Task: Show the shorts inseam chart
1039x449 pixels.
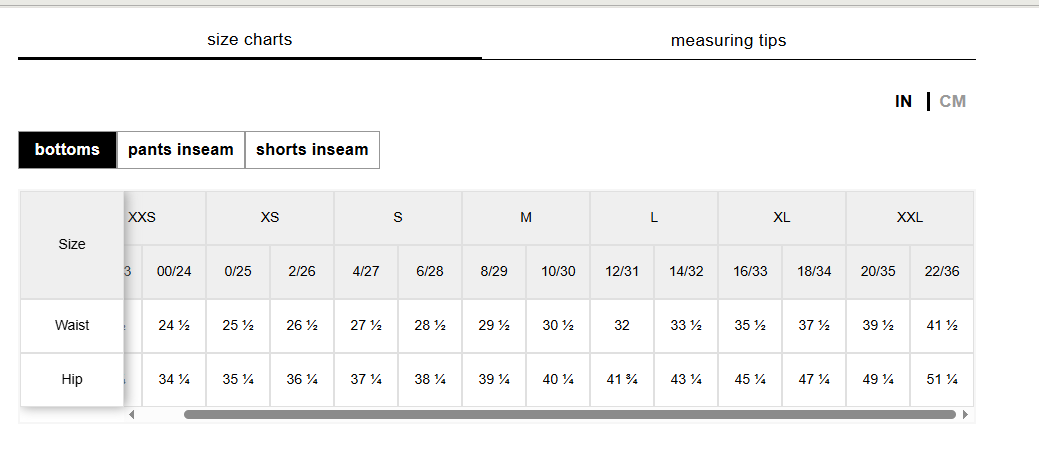Action: point(312,150)
